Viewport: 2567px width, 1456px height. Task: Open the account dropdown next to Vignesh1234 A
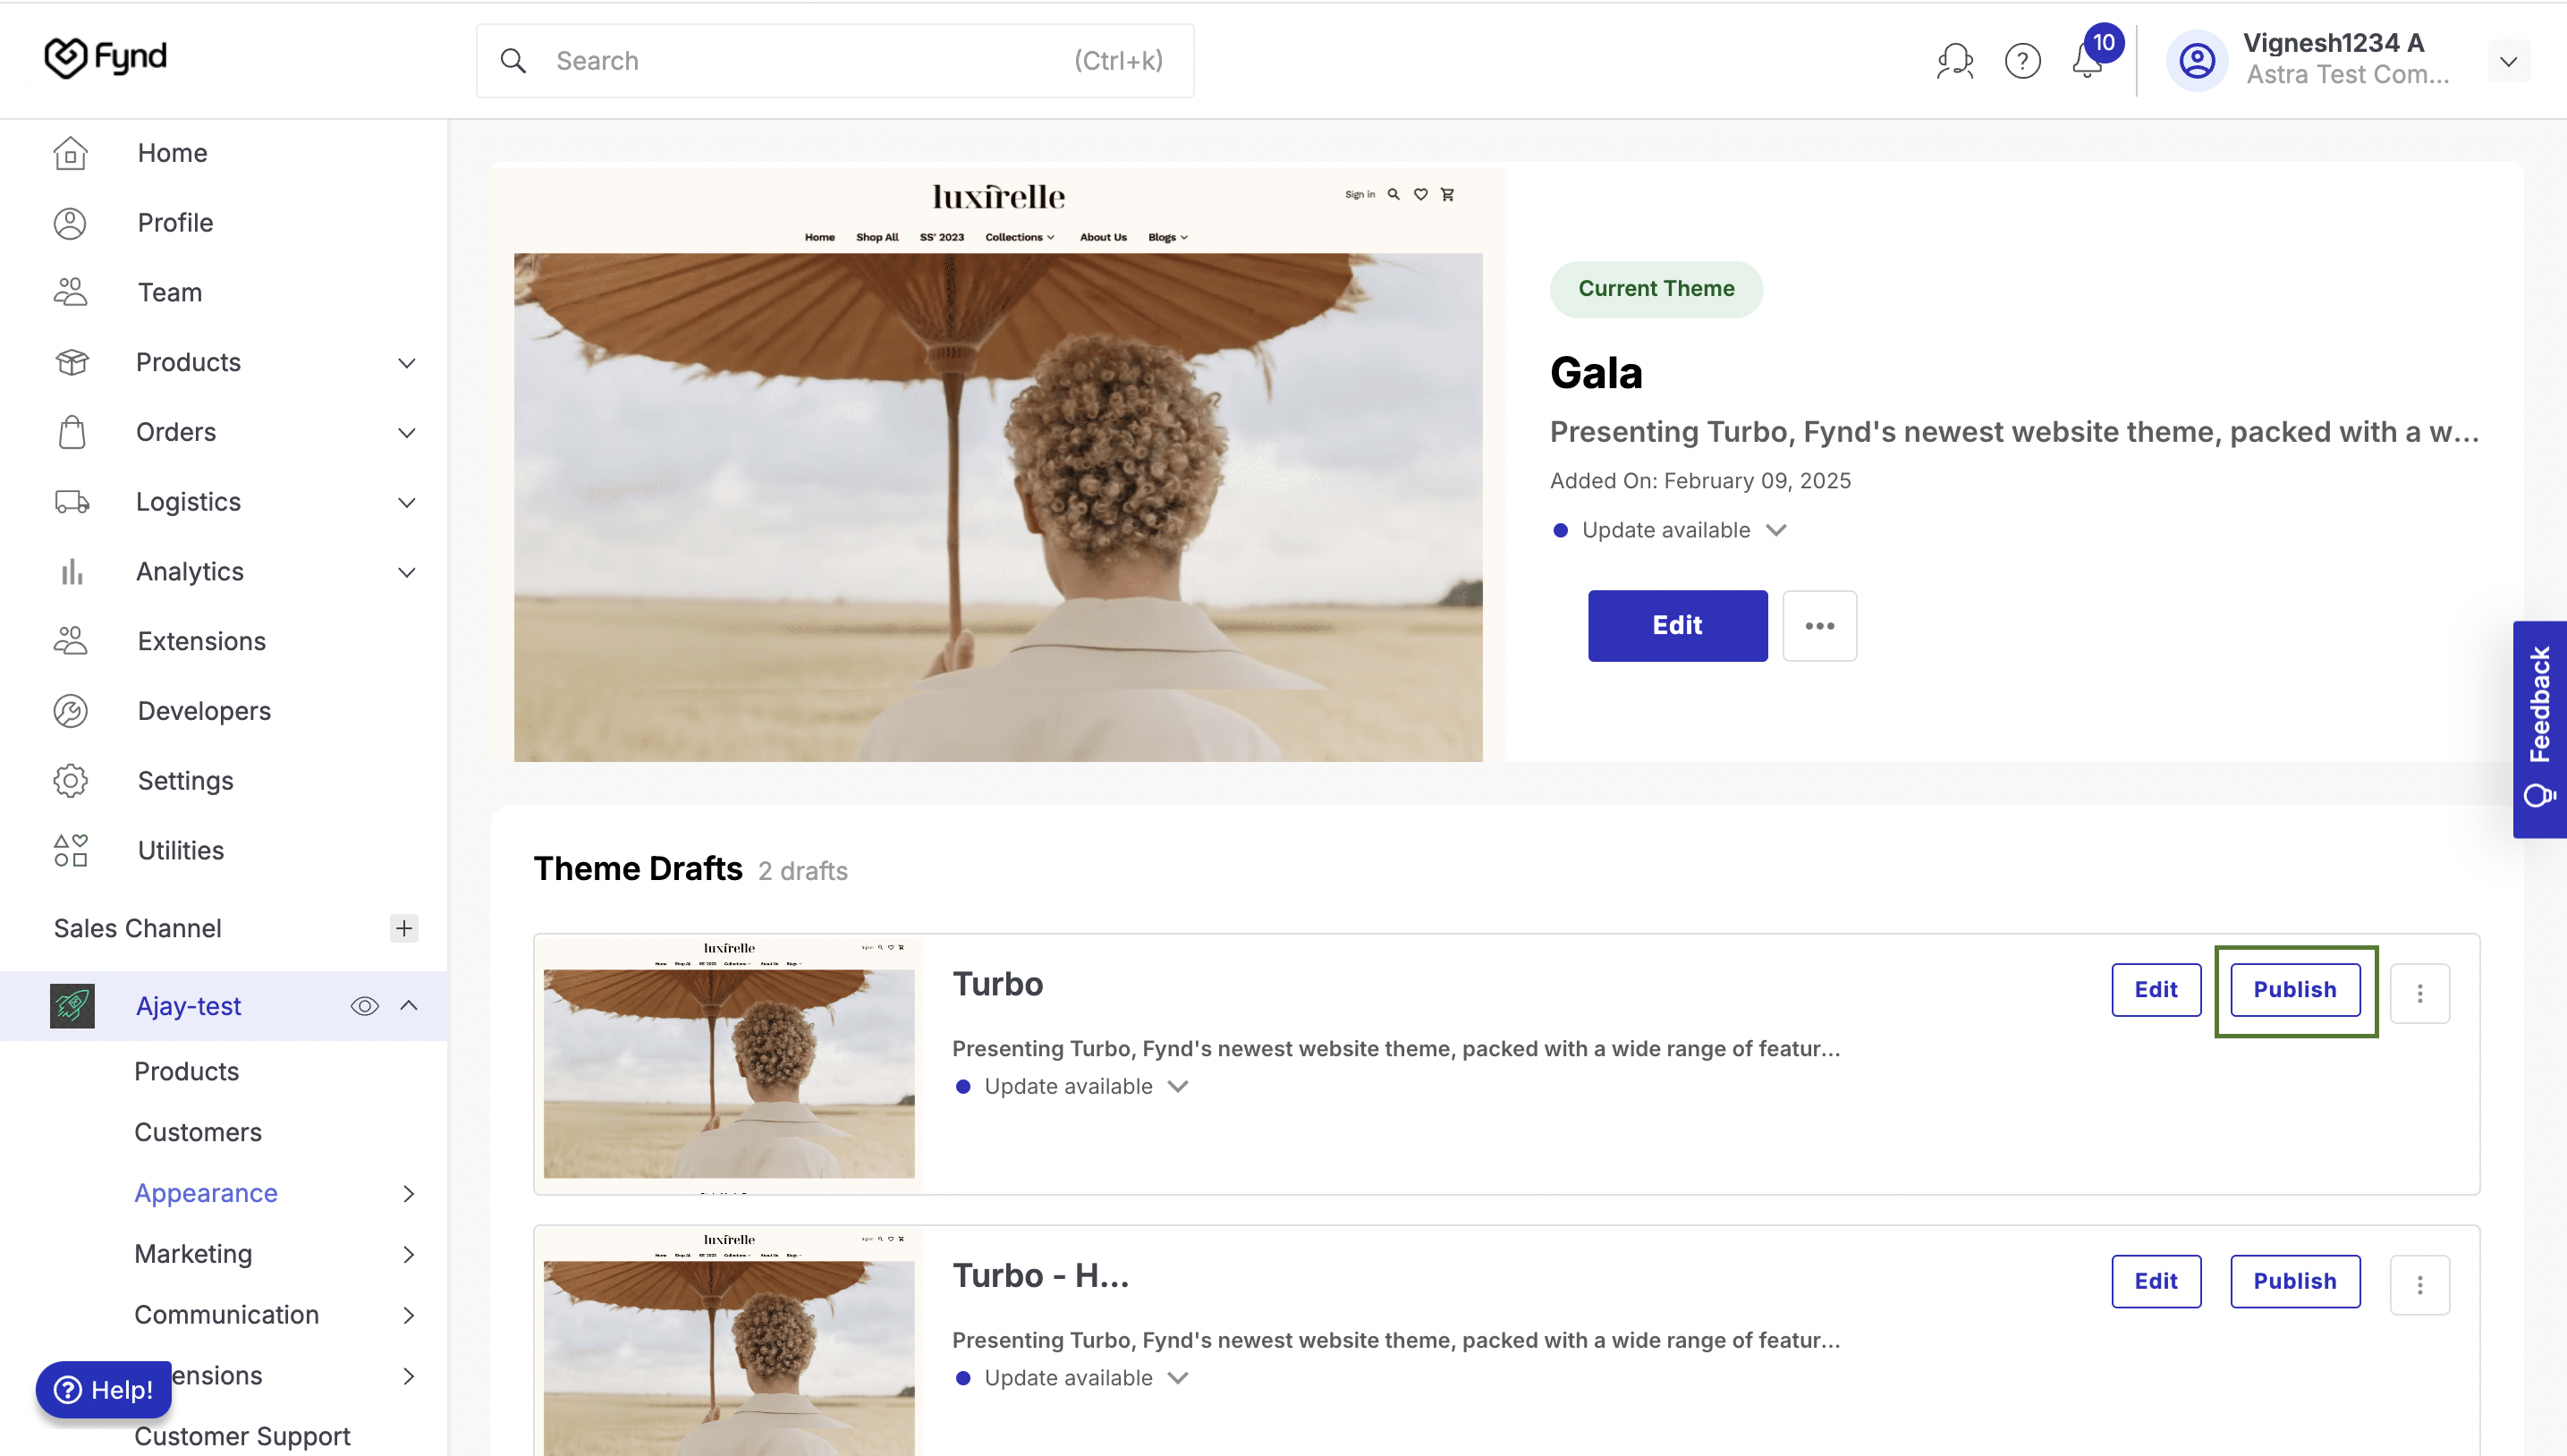click(x=2508, y=61)
